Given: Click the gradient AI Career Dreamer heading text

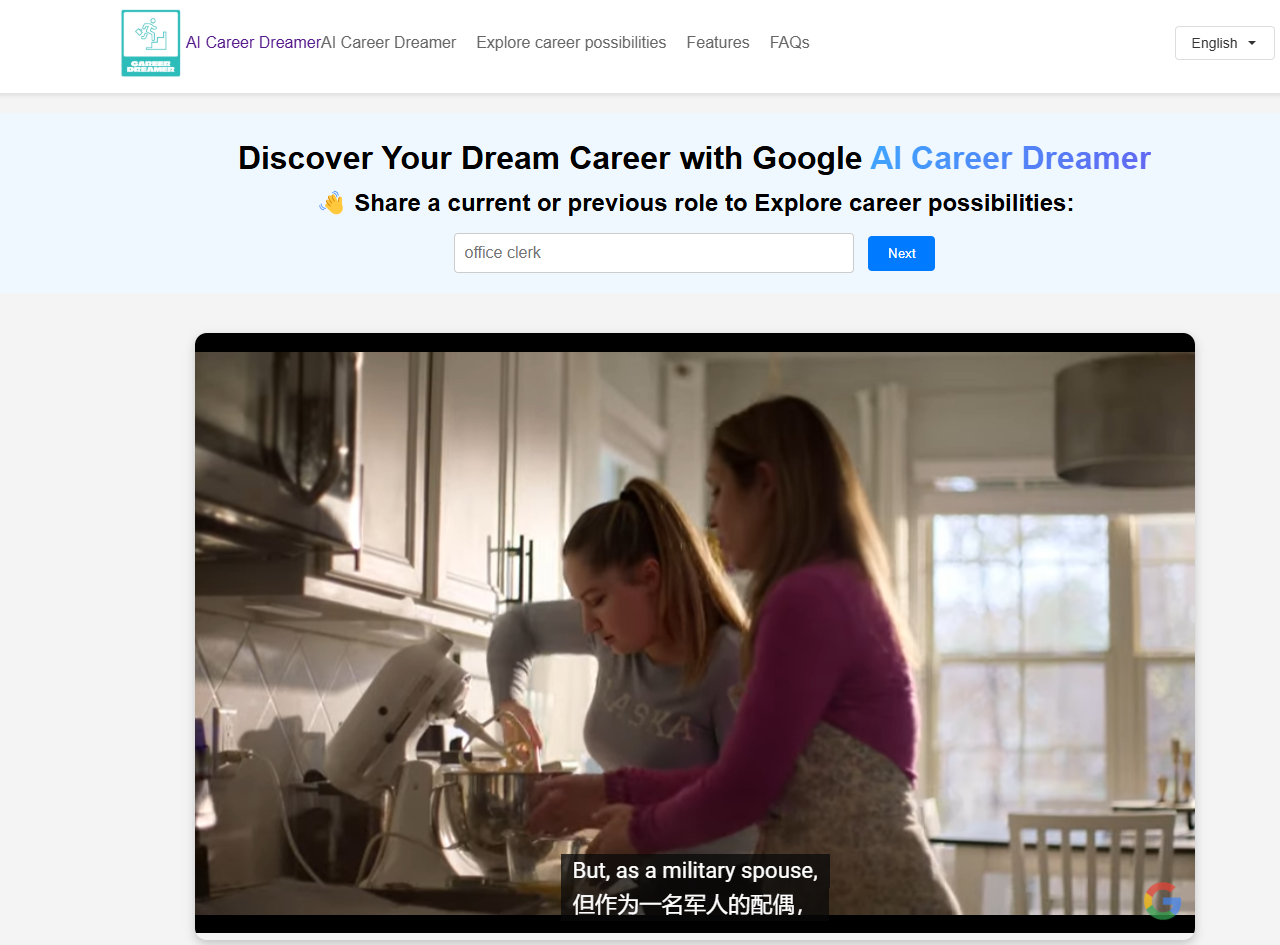Looking at the screenshot, I should coord(1010,158).
